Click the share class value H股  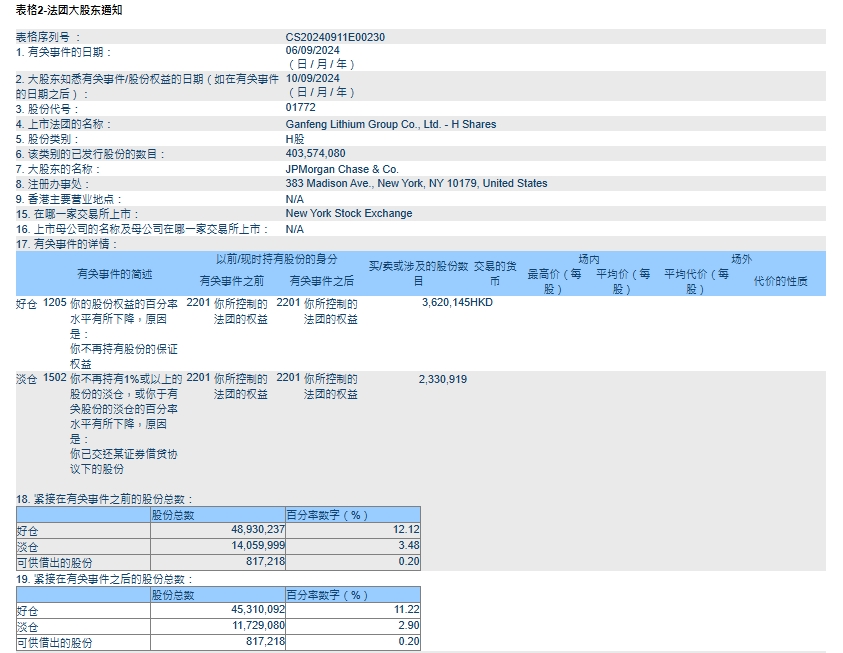pos(295,139)
